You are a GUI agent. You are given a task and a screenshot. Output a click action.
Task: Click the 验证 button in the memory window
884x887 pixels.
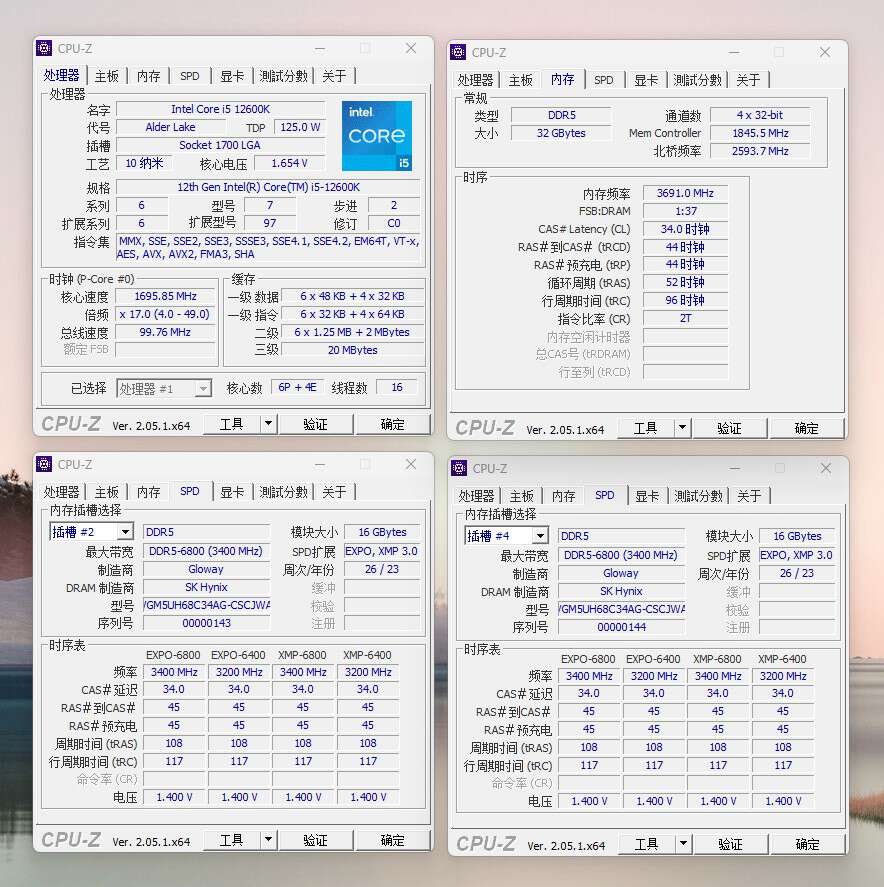click(730, 427)
